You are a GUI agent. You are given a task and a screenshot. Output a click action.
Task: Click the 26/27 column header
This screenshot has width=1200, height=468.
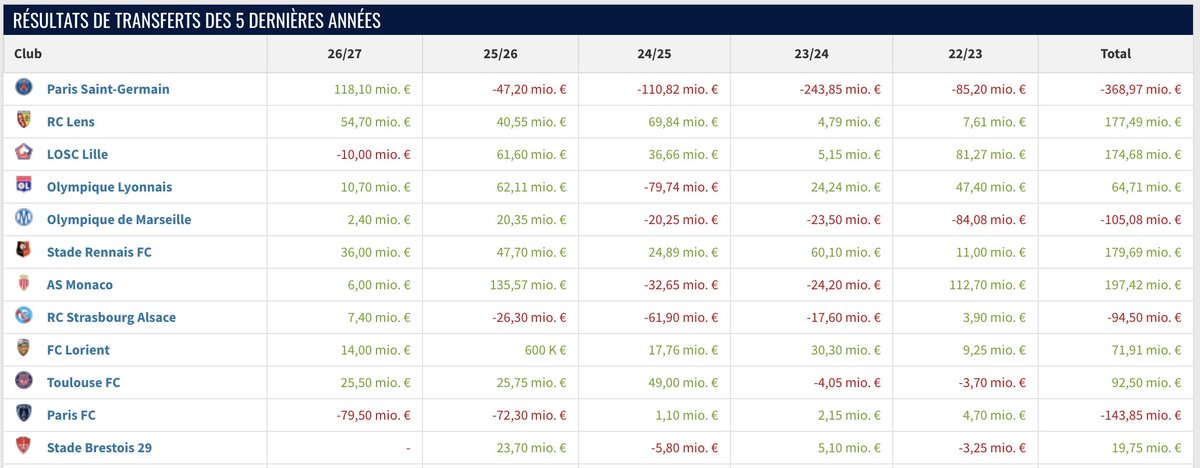344,54
